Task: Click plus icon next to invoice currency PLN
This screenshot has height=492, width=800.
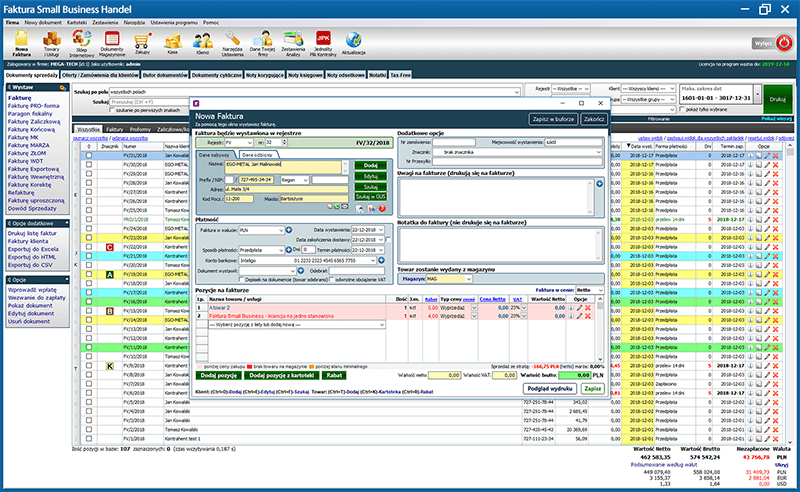Action: (x=289, y=230)
